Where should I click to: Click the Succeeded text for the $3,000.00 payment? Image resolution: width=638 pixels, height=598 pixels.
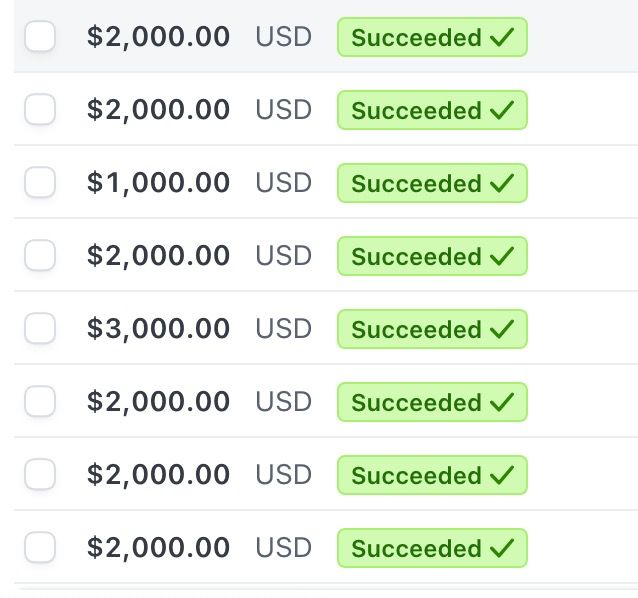click(x=416, y=329)
